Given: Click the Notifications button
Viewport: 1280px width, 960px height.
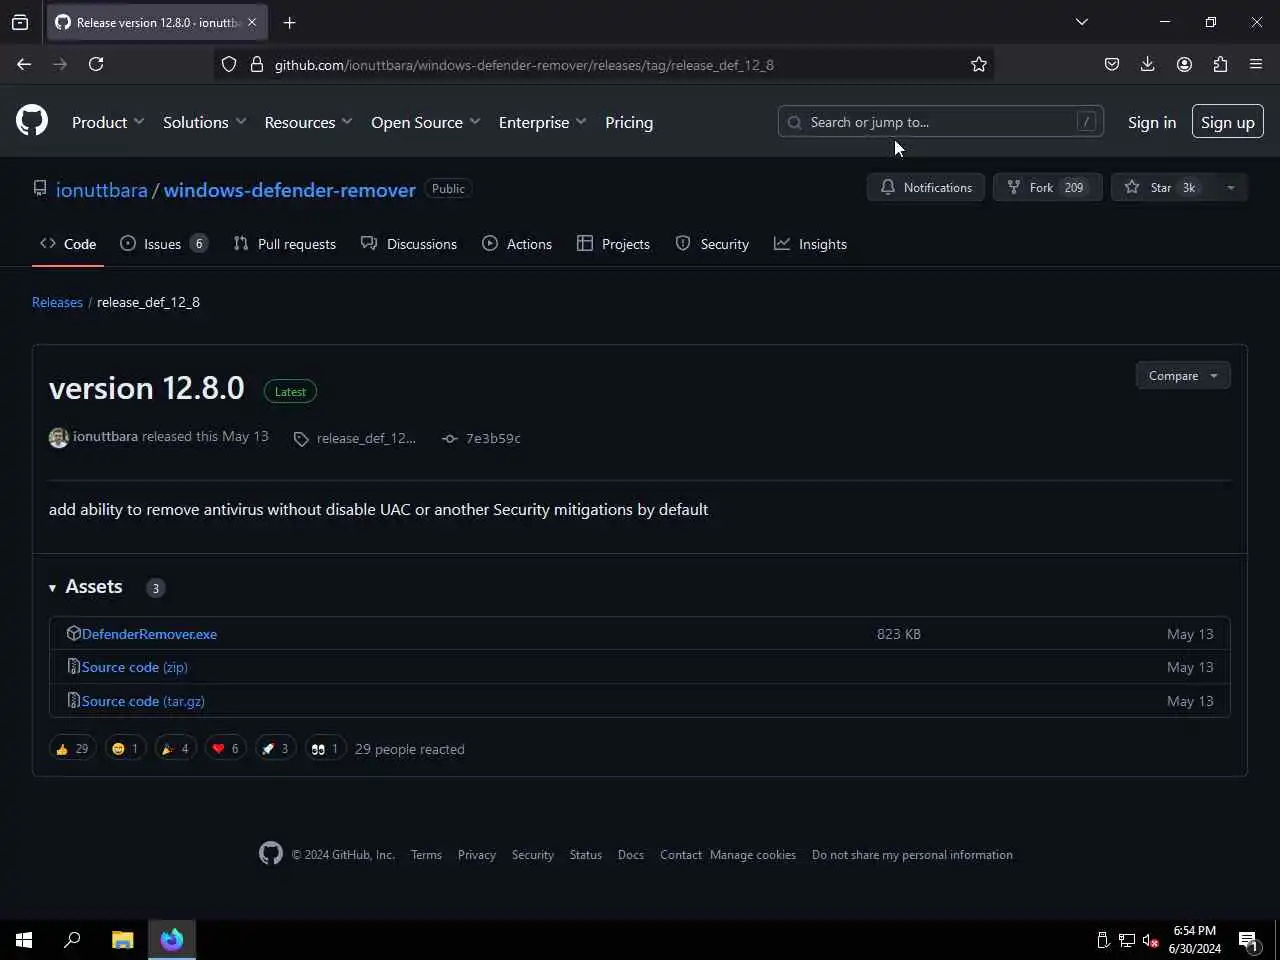Looking at the screenshot, I should point(926,187).
